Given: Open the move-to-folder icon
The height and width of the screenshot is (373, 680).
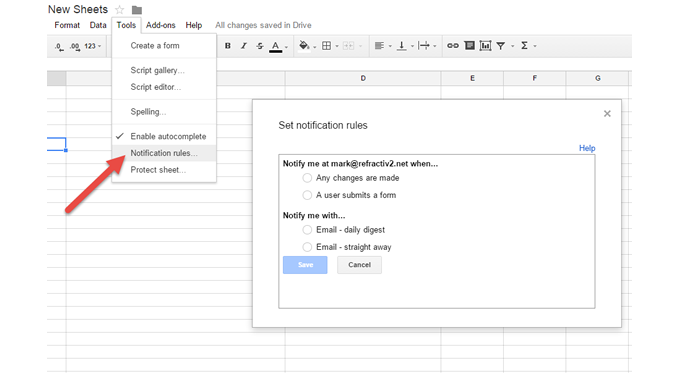Looking at the screenshot, I should tap(137, 10).
